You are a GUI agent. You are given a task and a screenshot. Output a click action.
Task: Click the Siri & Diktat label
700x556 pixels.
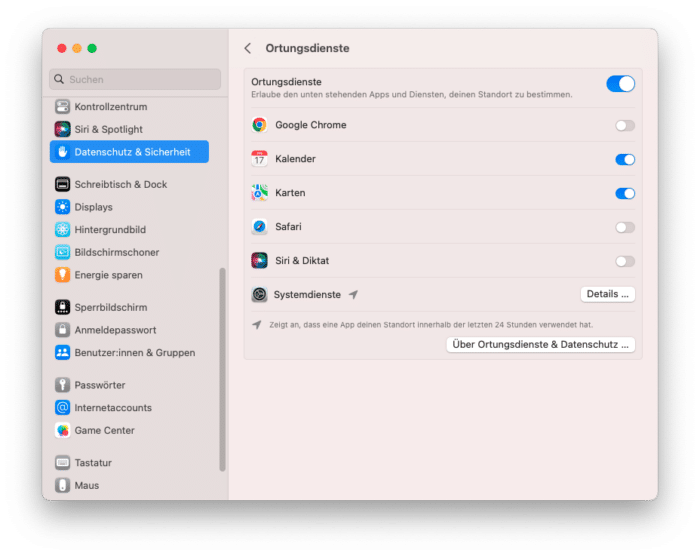(302, 260)
